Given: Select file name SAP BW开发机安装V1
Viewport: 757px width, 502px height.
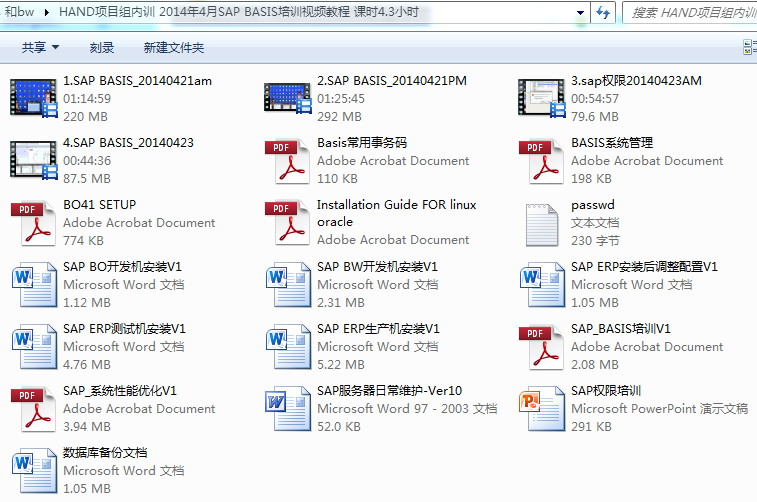Looking at the screenshot, I should tap(377, 267).
